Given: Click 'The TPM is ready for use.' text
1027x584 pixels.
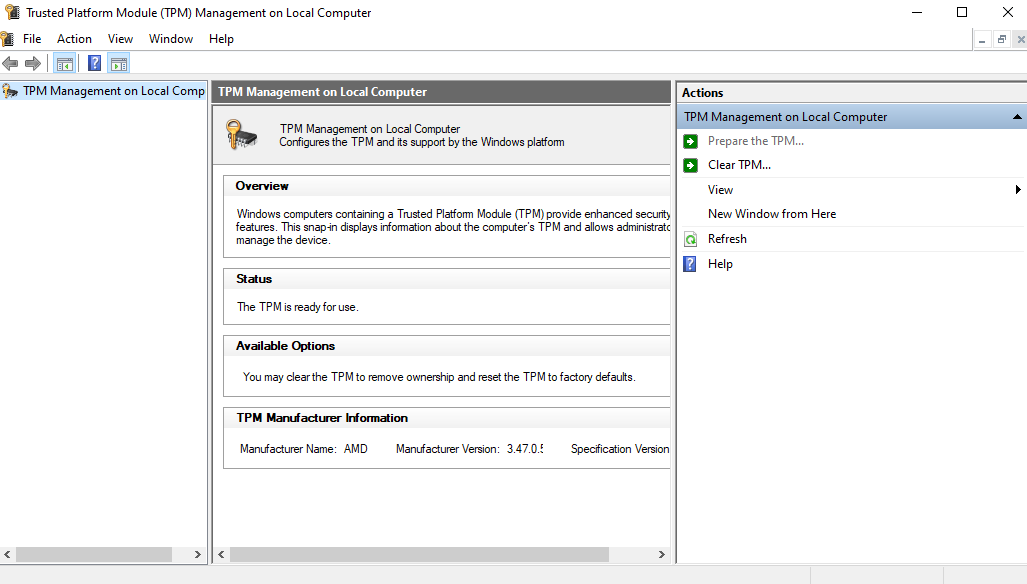Looking at the screenshot, I should [297, 307].
